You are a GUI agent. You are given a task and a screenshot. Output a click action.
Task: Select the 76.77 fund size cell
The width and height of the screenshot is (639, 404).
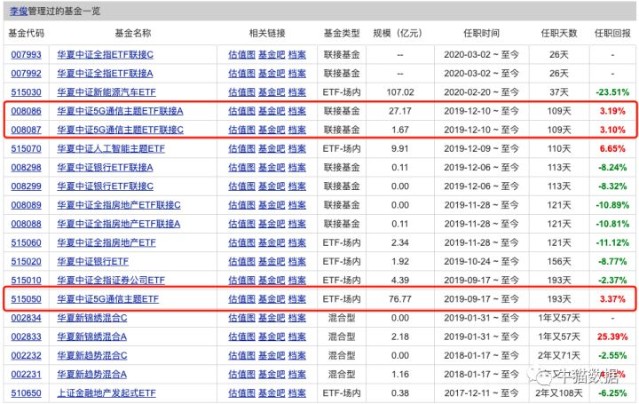pos(400,299)
